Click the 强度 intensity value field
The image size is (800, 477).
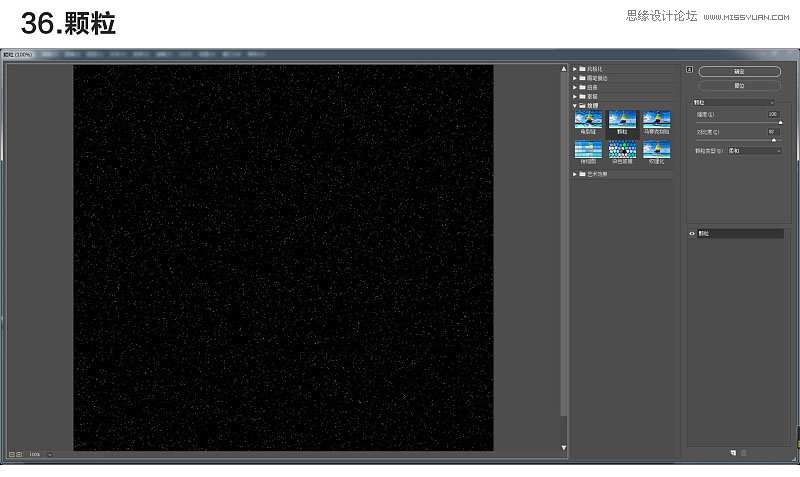tap(773, 114)
